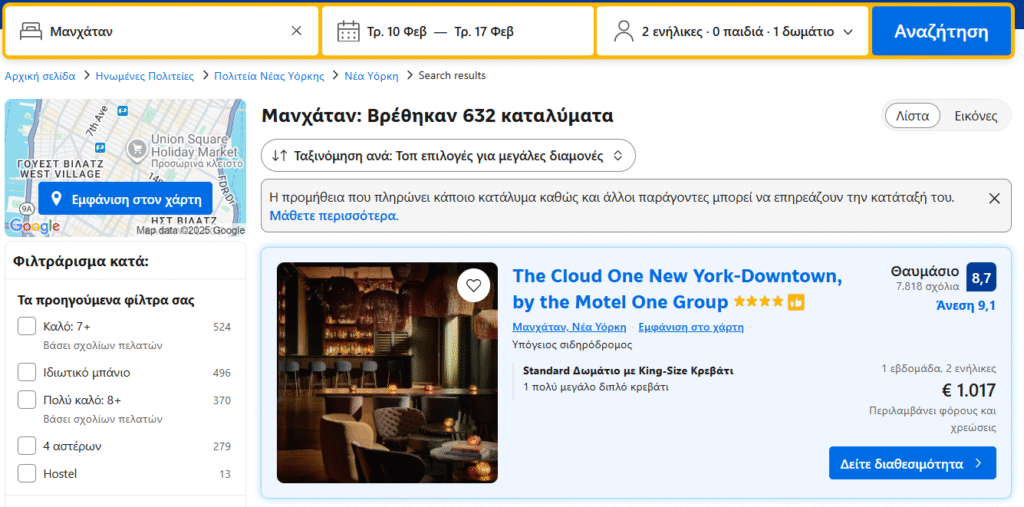Tick the Καλό: 7+ filter checkbox
This screenshot has width=1024, height=507.
click(x=27, y=326)
